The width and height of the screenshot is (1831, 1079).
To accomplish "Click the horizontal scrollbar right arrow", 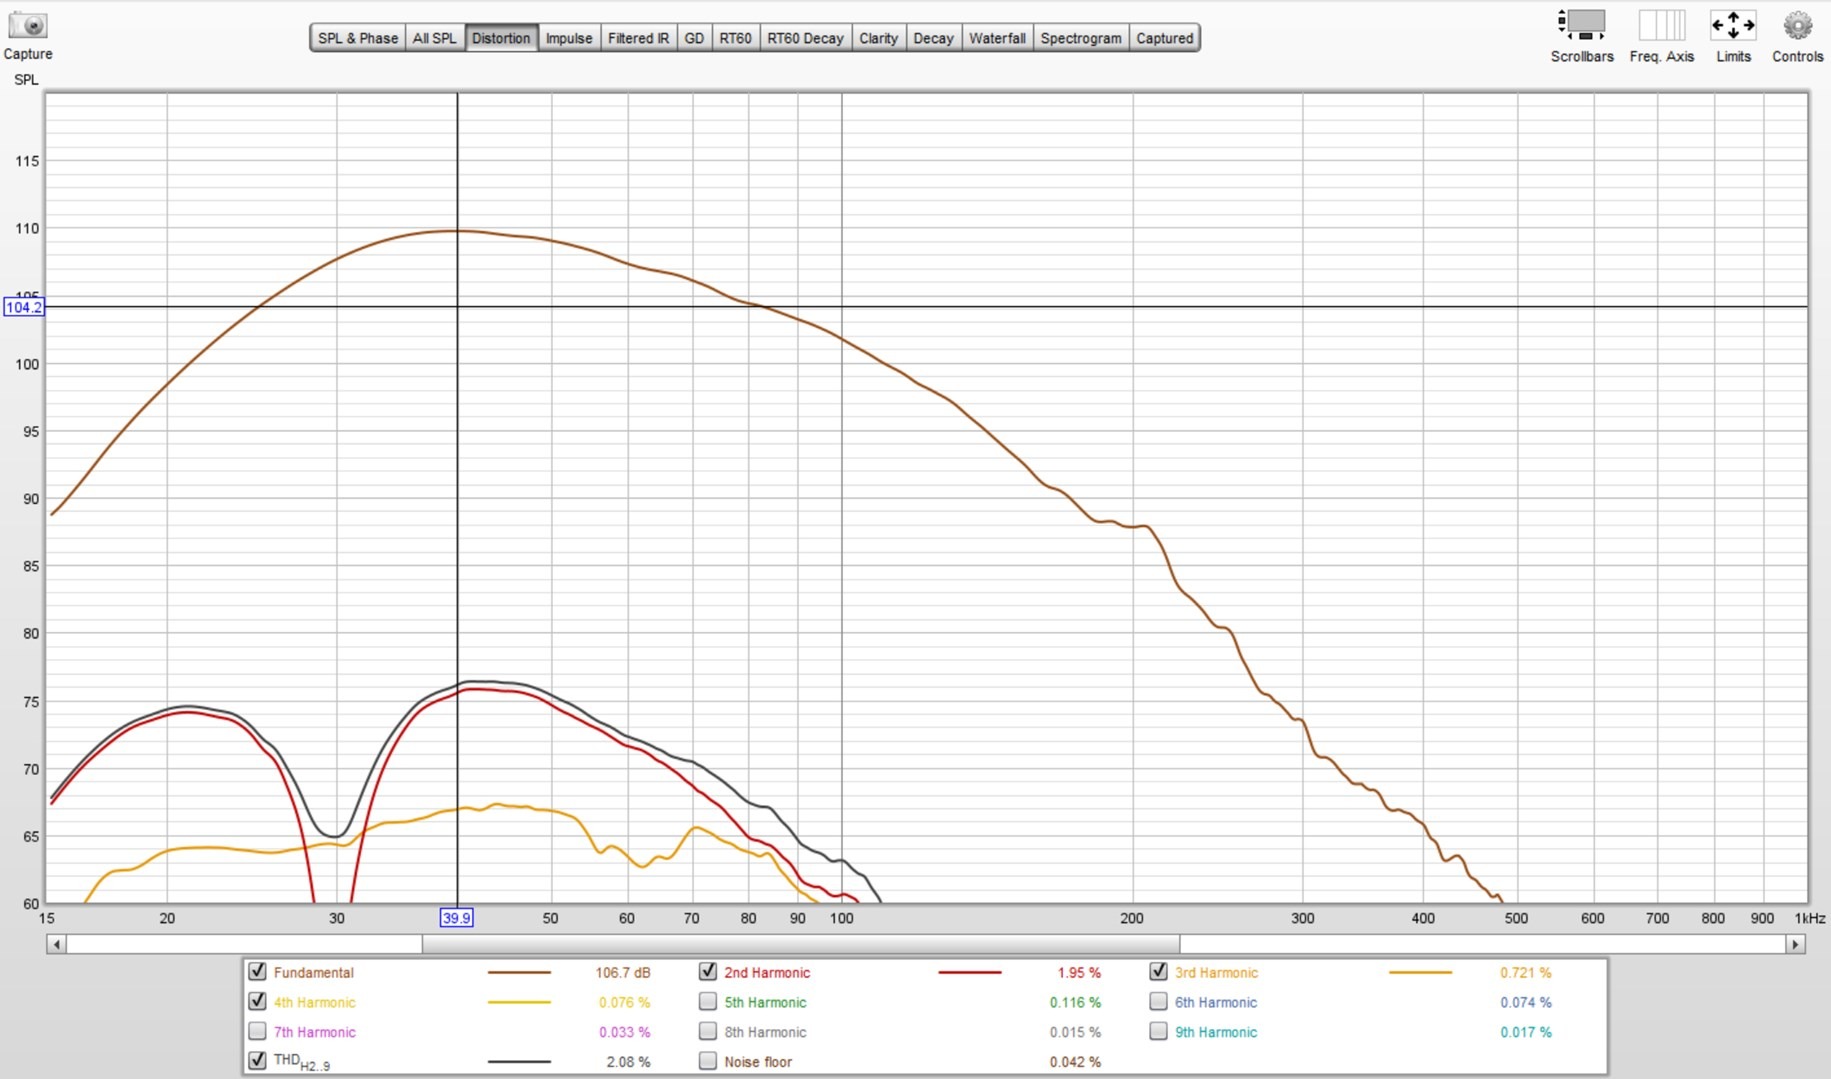I will tap(1795, 944).
